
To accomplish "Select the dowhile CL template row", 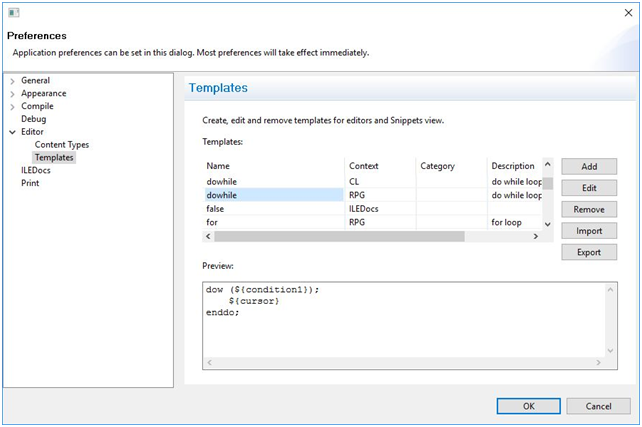I will tap(373, 181).
